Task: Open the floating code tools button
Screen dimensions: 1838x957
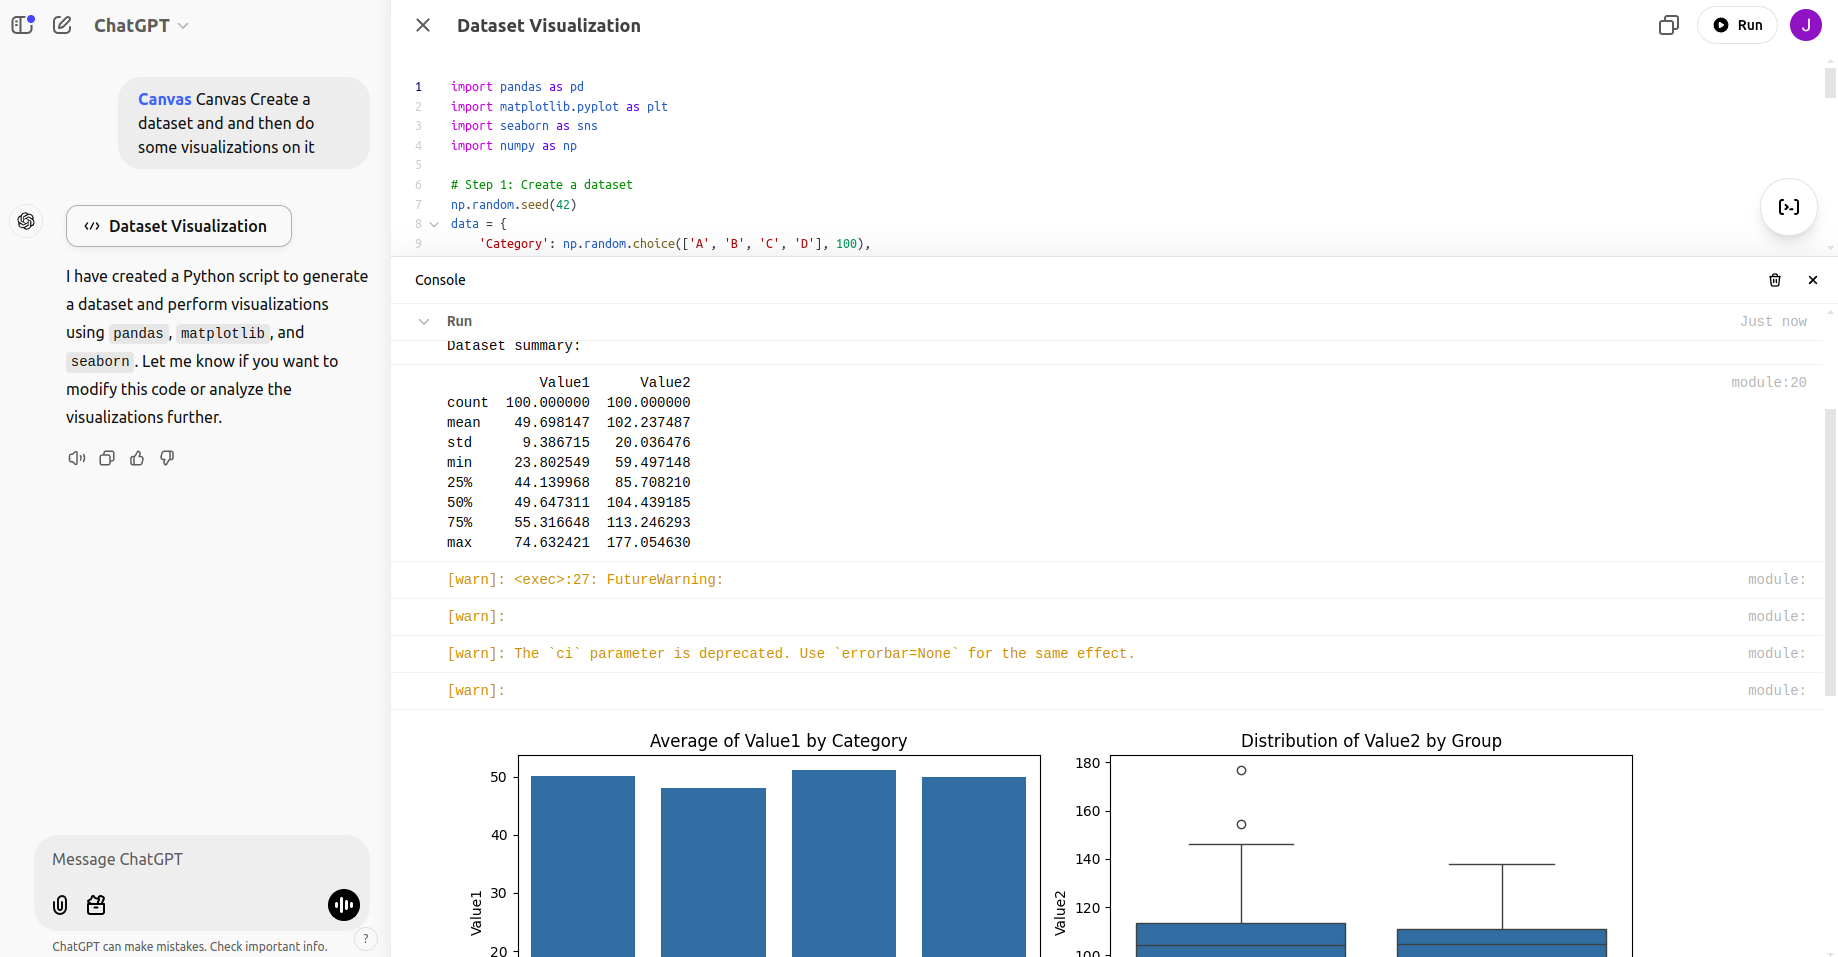Action: point(1789,207)
